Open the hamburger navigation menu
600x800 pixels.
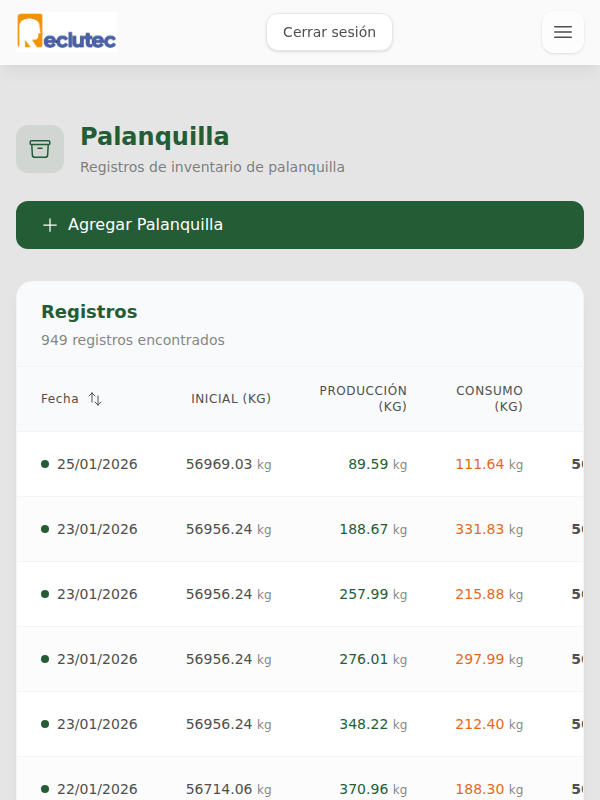562,32
